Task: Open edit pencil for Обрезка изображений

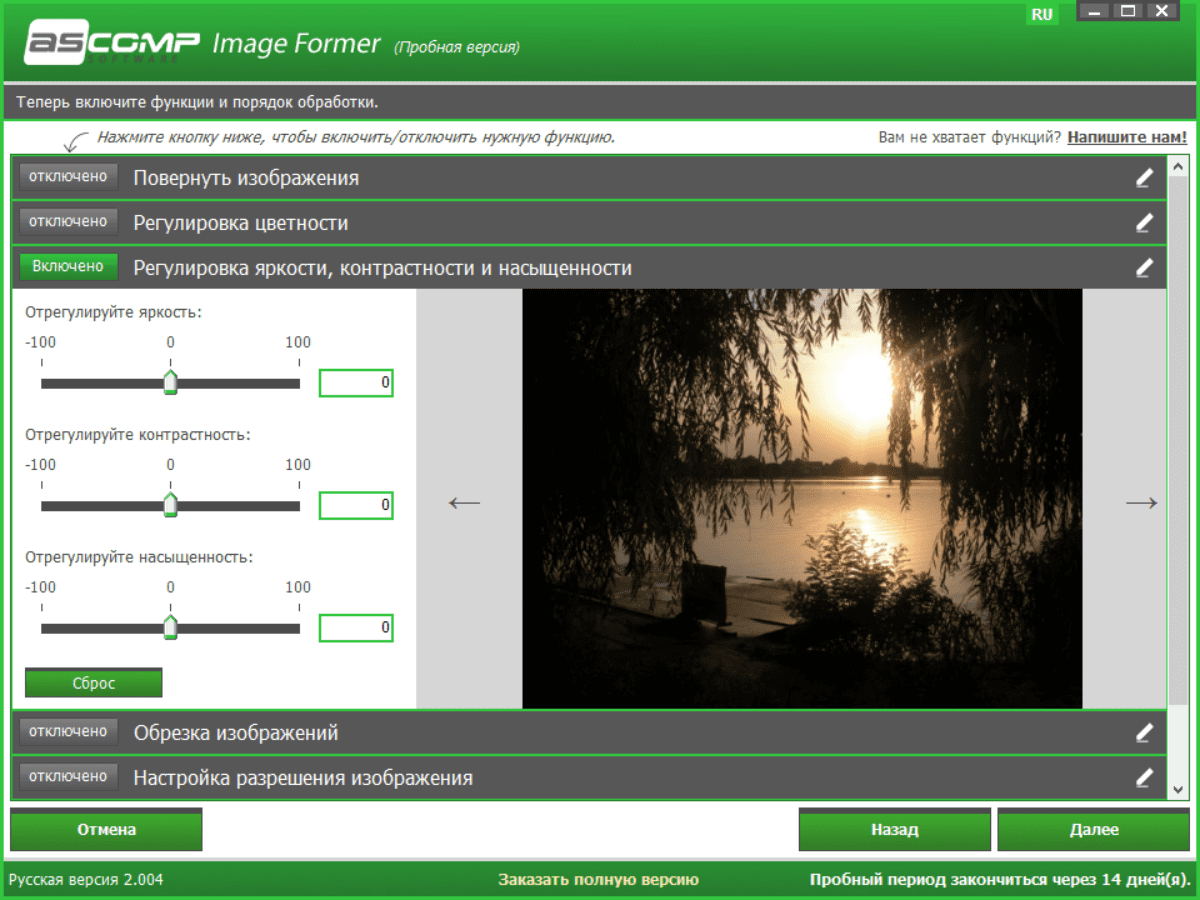Action: [1144, 733]
